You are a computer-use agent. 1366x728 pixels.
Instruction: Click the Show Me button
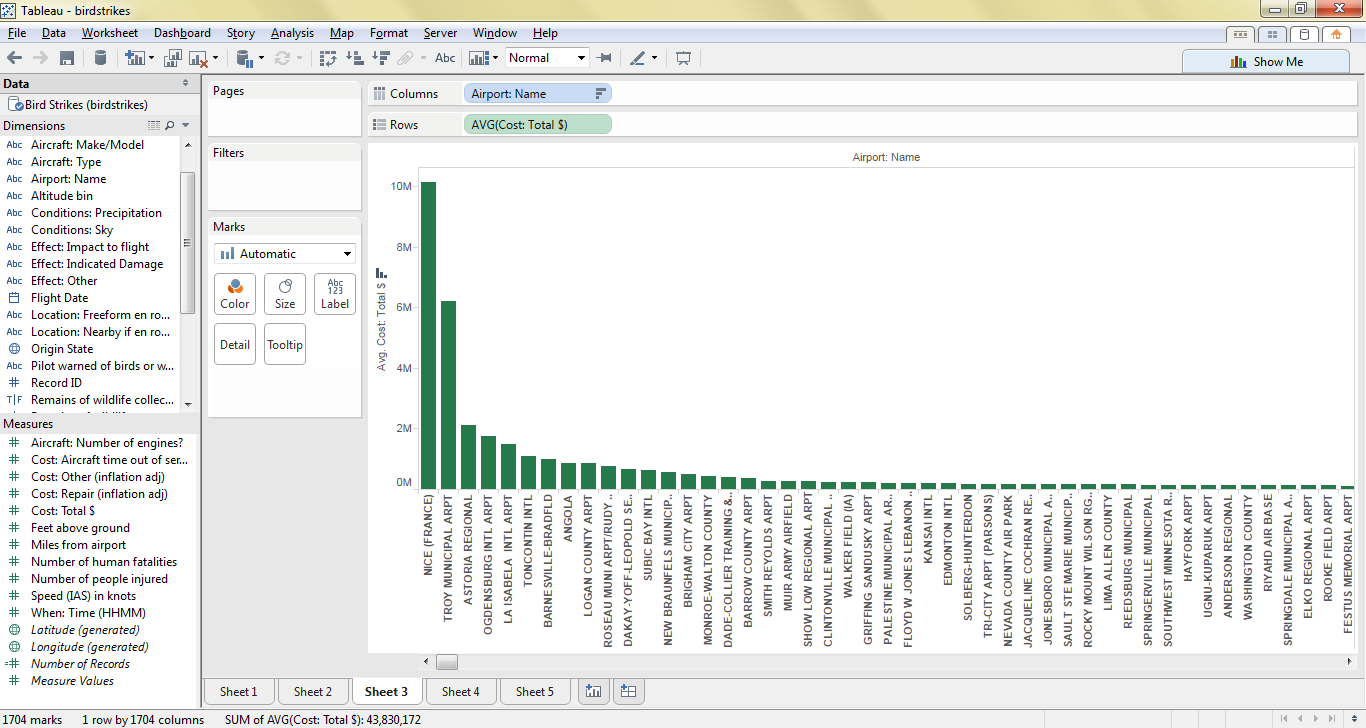pos(1266,61)
